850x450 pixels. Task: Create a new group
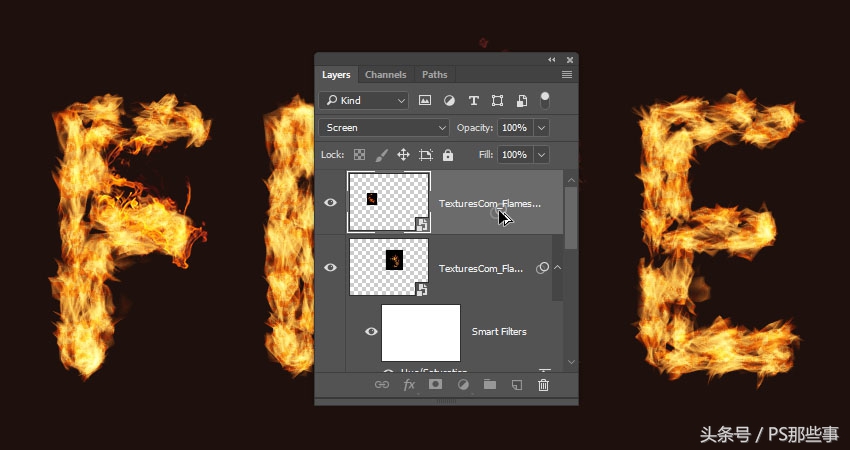490,384
